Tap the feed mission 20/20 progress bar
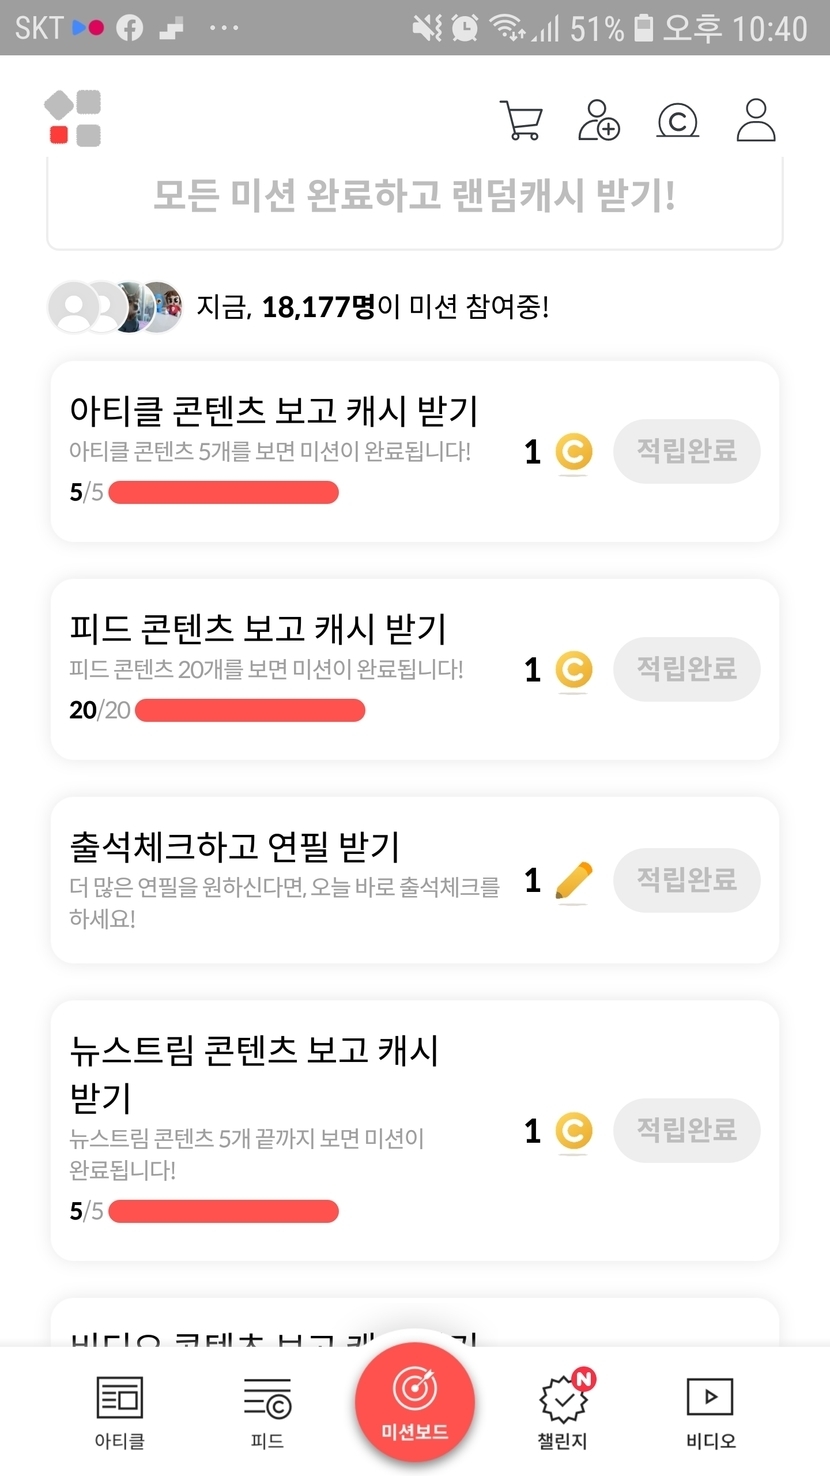This screenshot has height=1476, width=830. coord(250,711)
